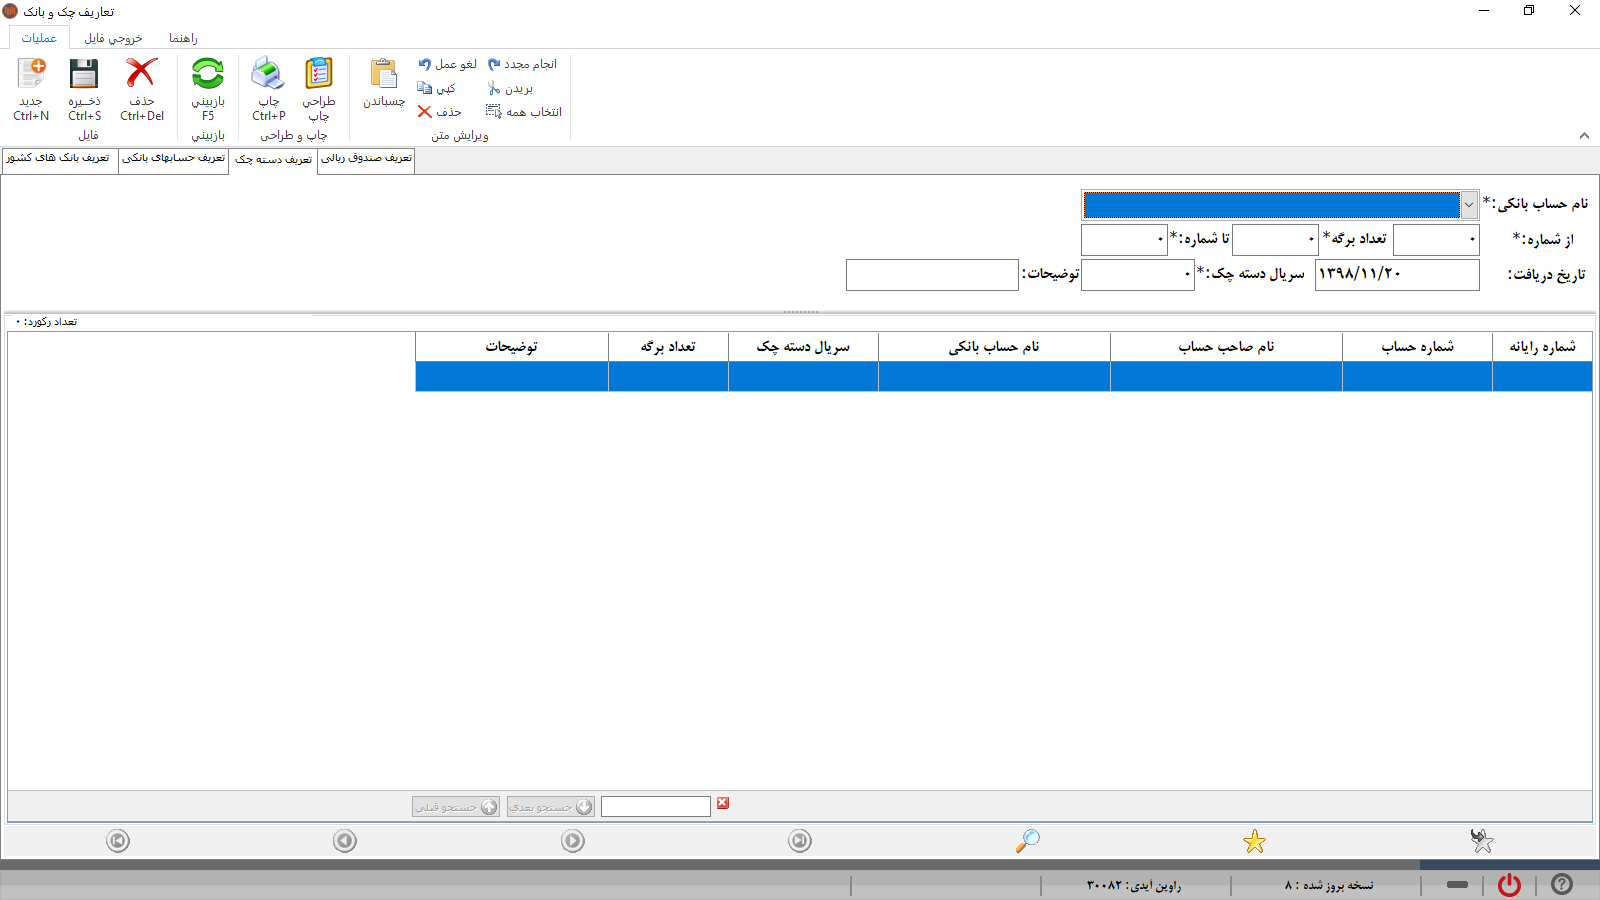Refresh the list with the بازبینی icon
This screenshot has height=900, width=1600.
click(208, 76)
